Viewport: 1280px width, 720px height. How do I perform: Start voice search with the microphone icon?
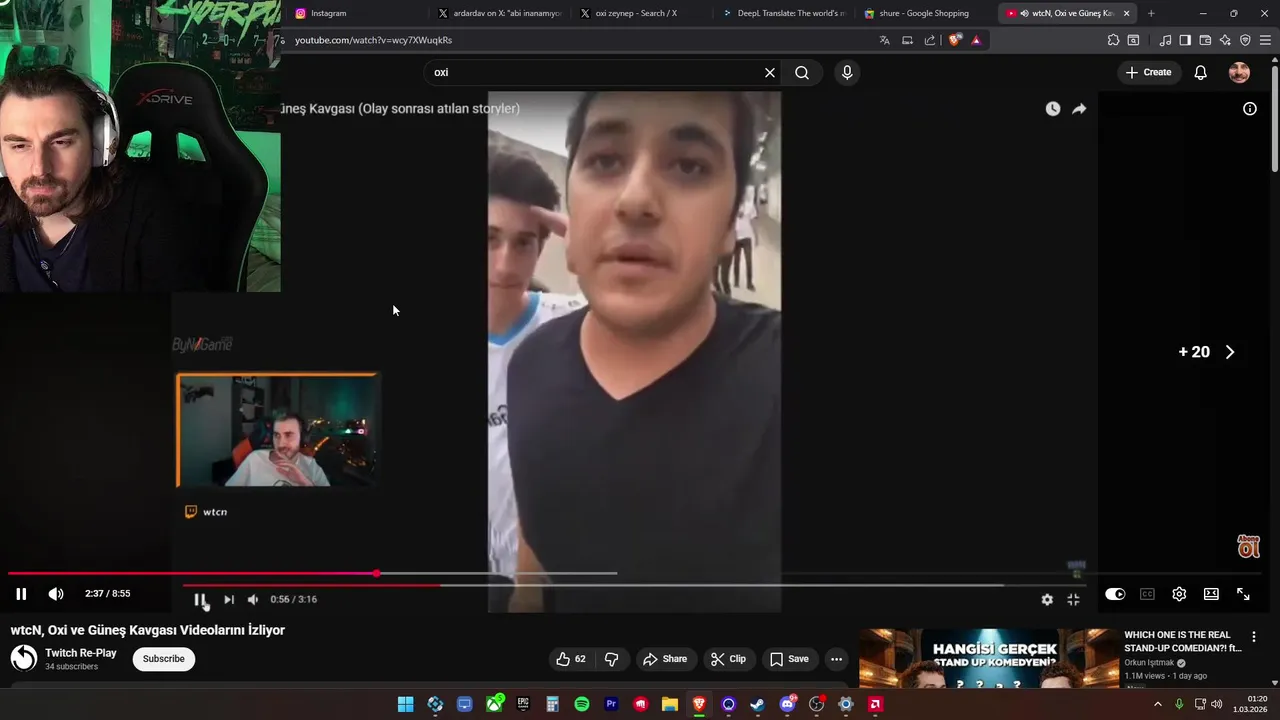point(847,72)
